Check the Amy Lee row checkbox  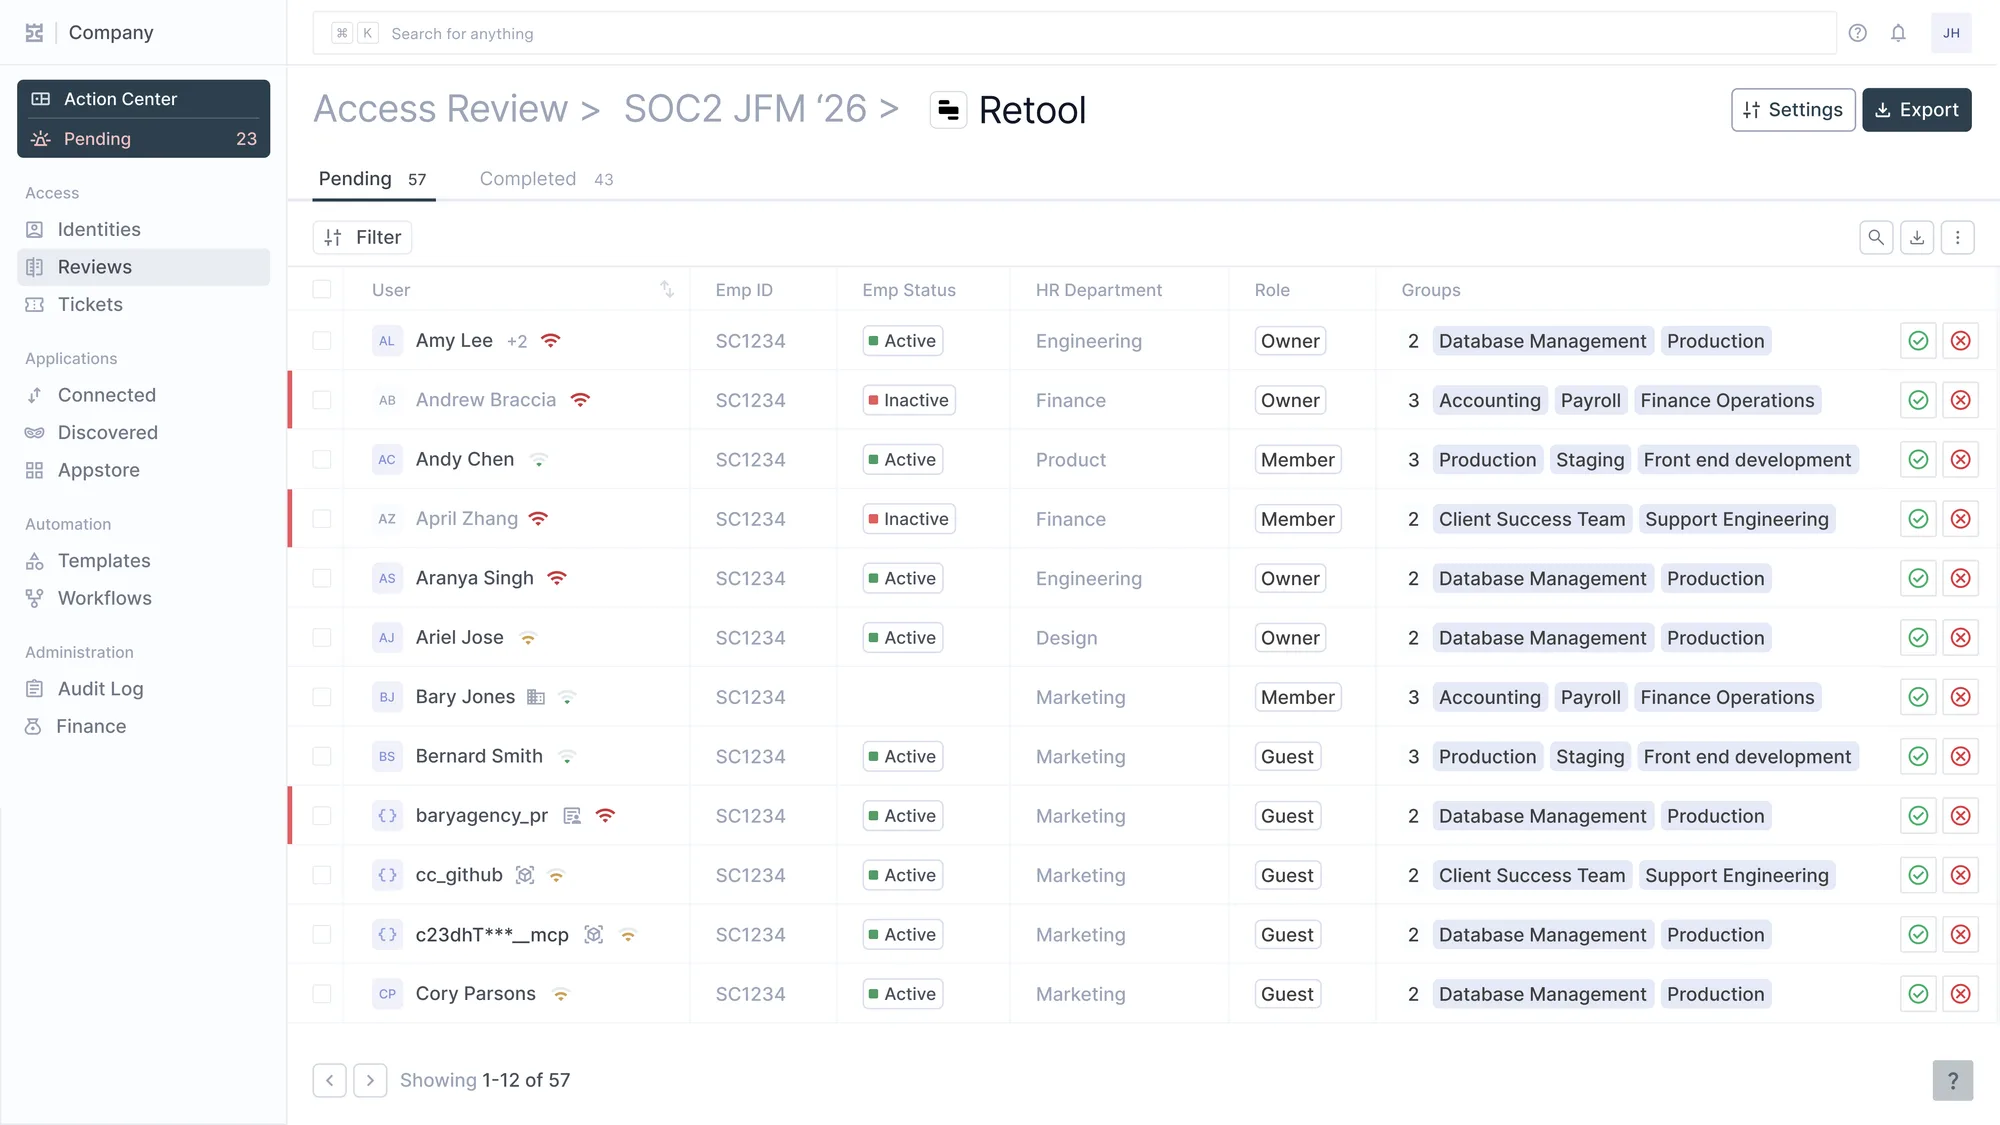pyautogui.click(x=322, y=341)
